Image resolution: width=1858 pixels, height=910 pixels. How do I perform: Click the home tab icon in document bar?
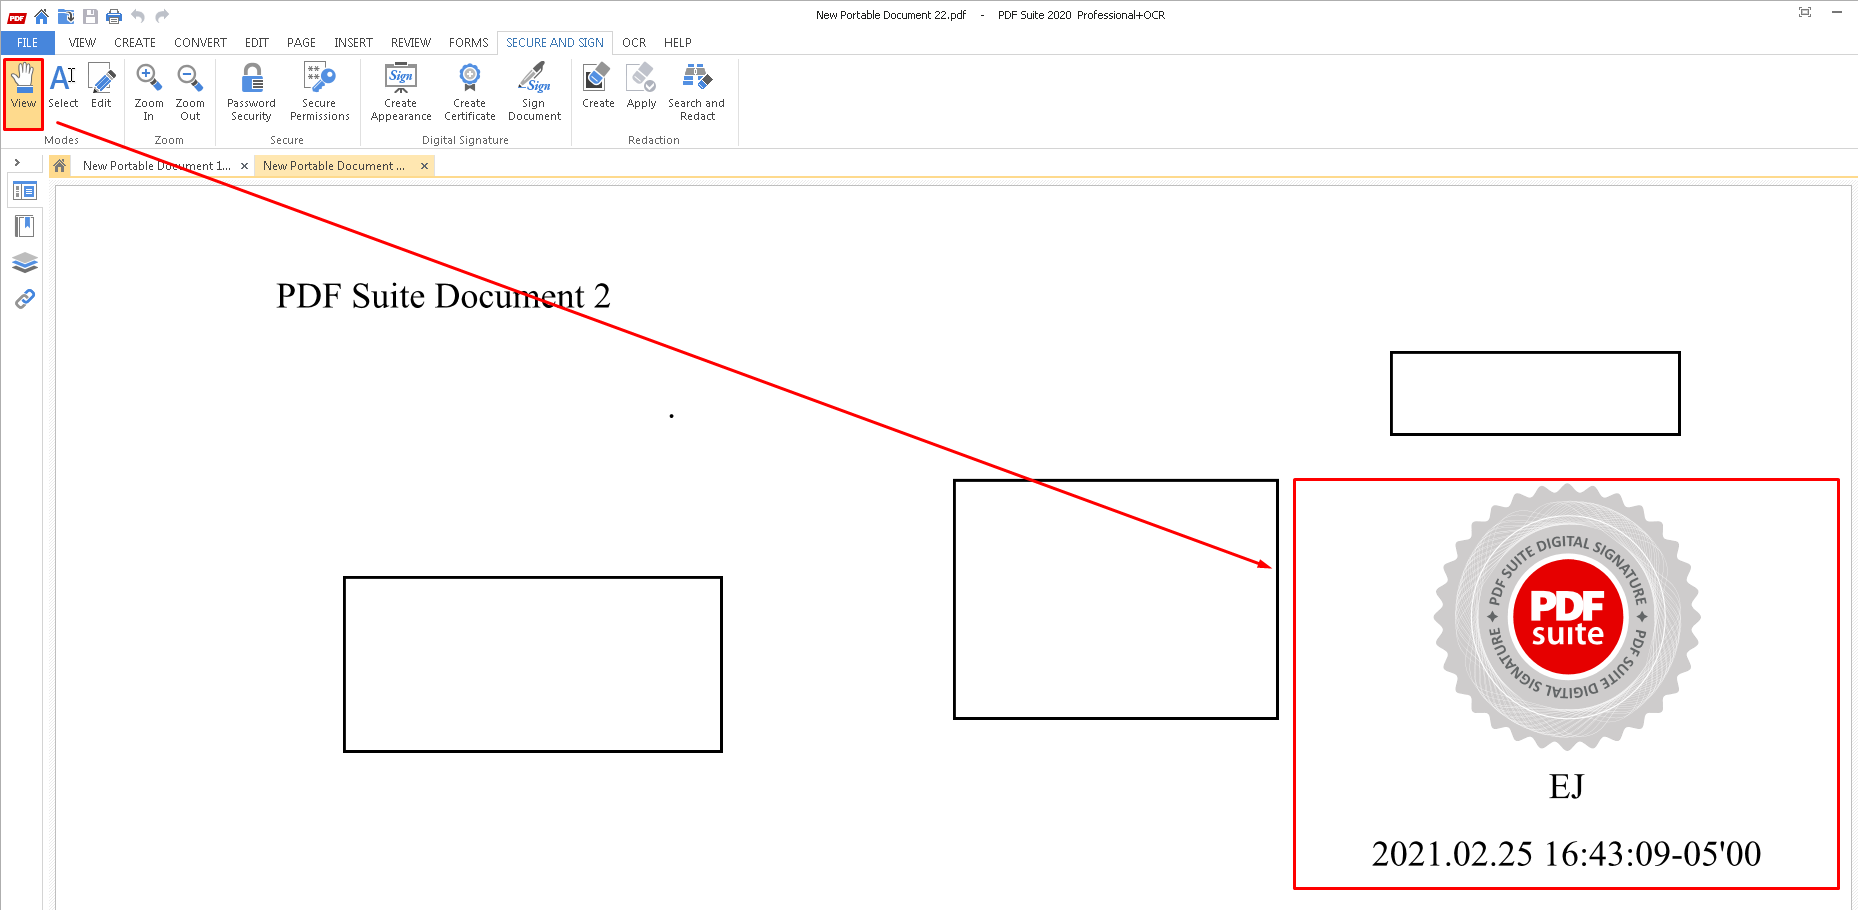[60, 166]
